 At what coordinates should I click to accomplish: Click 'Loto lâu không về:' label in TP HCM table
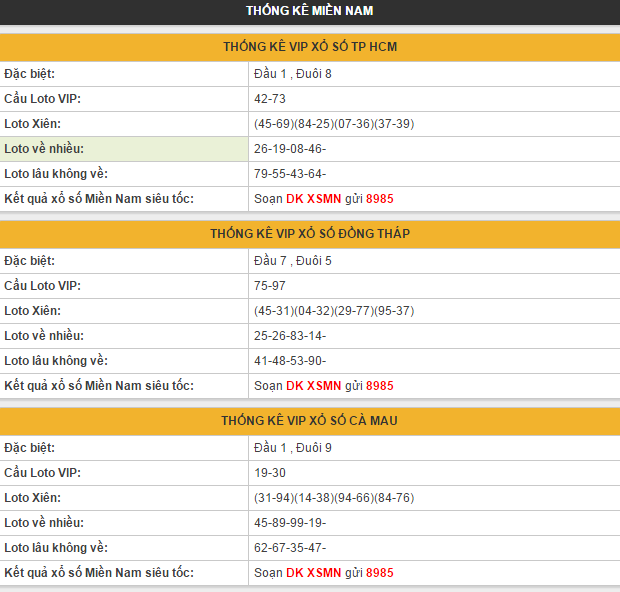tap(56, 174)
